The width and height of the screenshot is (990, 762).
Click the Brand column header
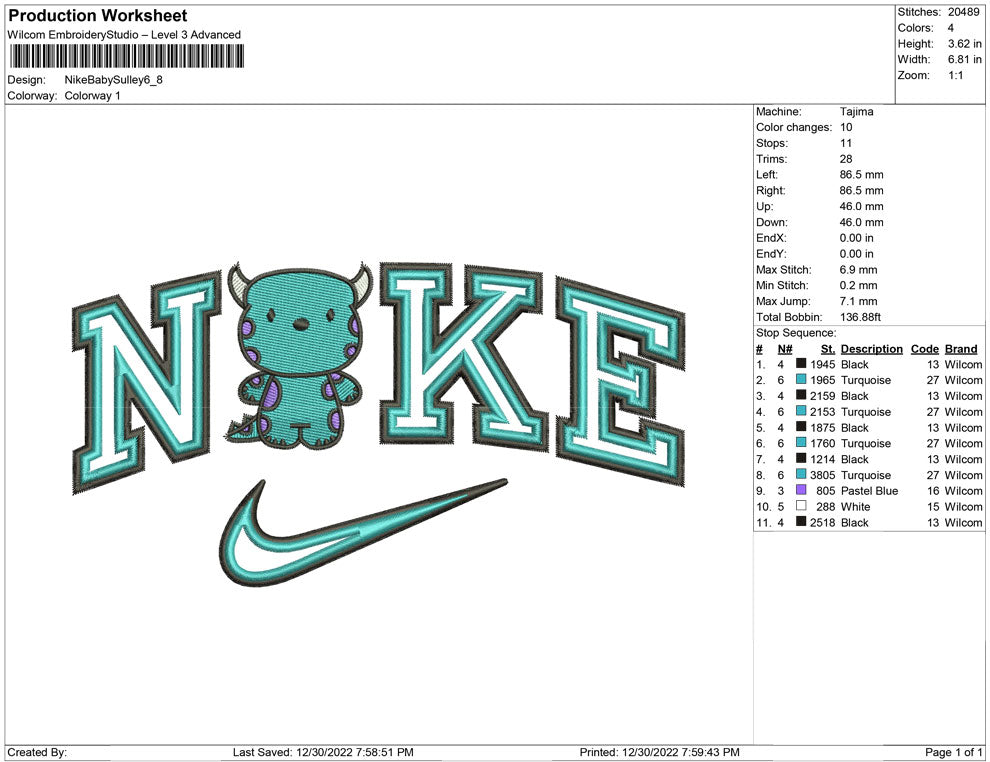pyautogui.click(x=960, y=348)
